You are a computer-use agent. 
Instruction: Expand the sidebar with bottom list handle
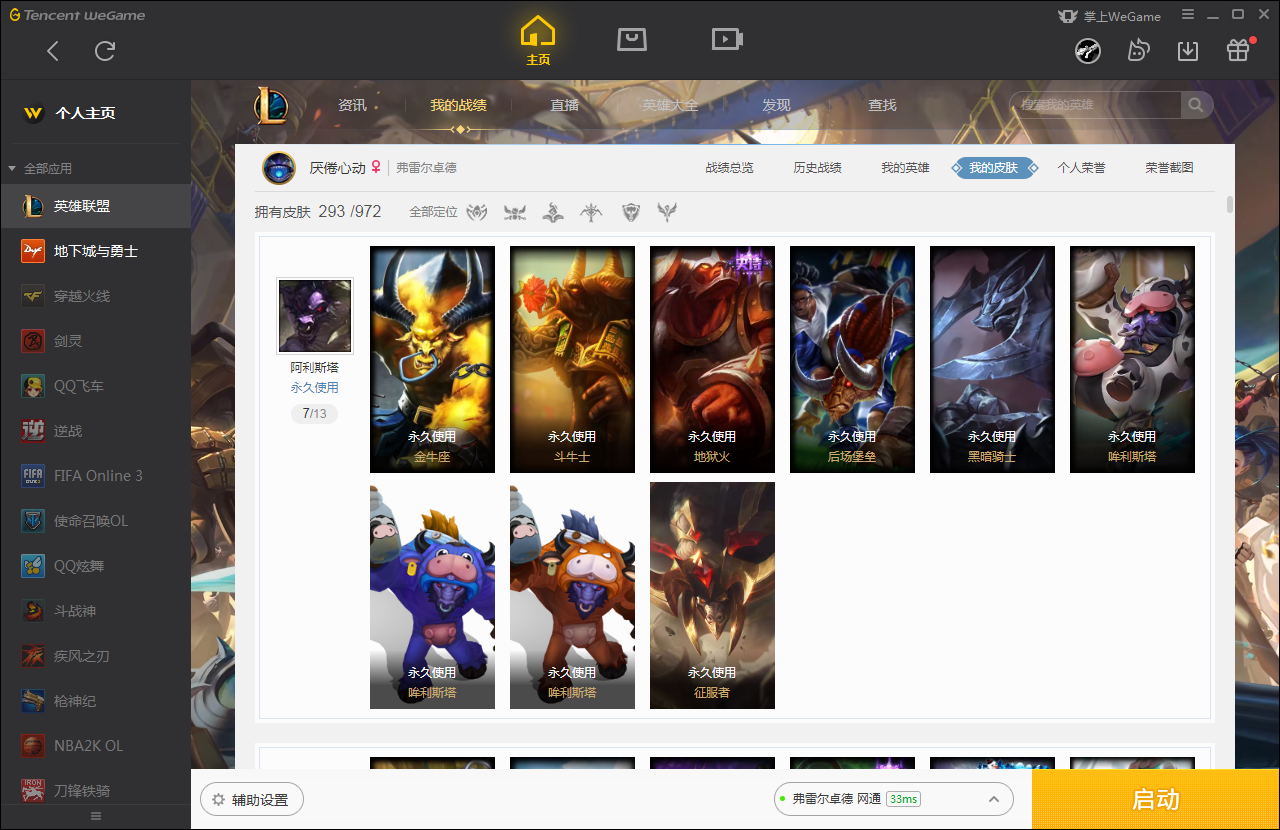click(96, 817)
